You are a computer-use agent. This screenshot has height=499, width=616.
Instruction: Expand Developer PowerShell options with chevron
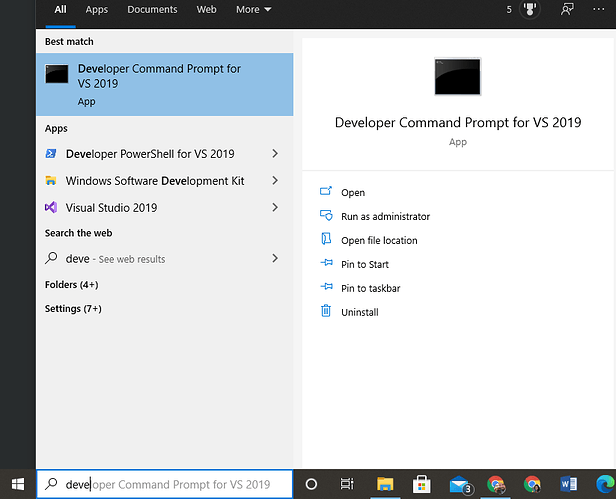click(275, 154)
